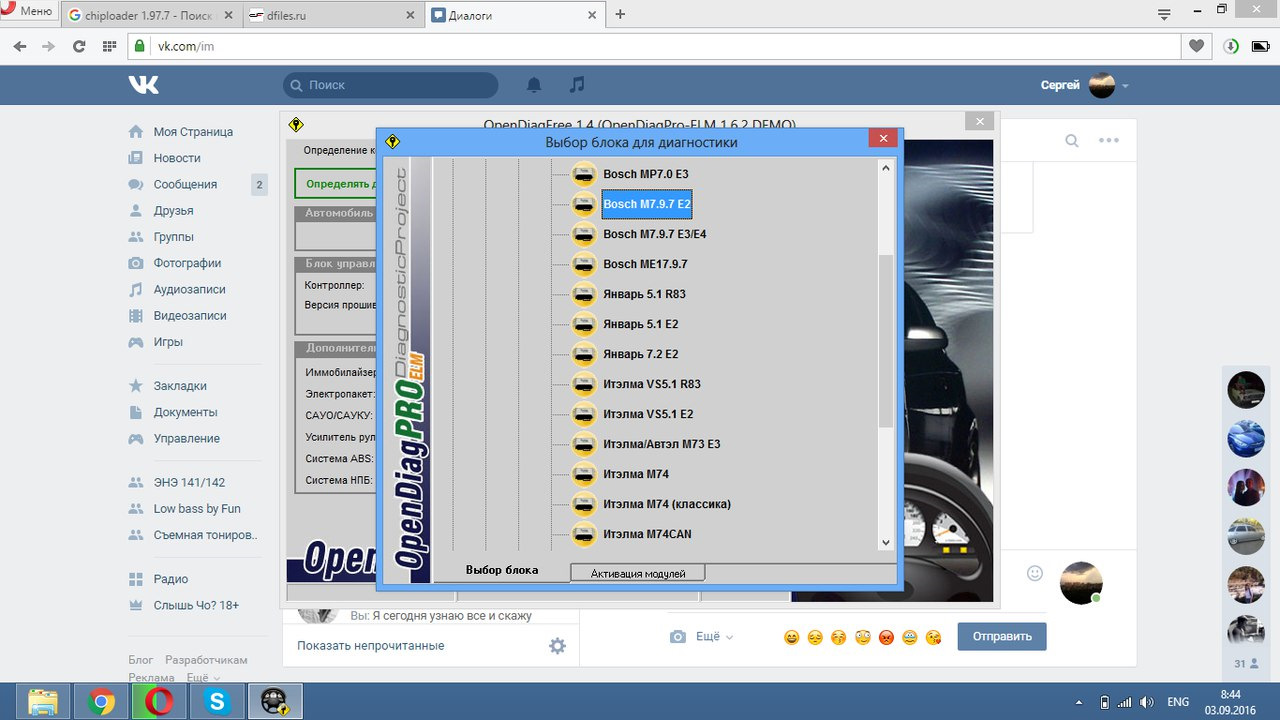Image resolution: width=1280 pixels, height=720 pixels.
Task: Search in conversation magnifier icon
Action: coord(1072,141)
